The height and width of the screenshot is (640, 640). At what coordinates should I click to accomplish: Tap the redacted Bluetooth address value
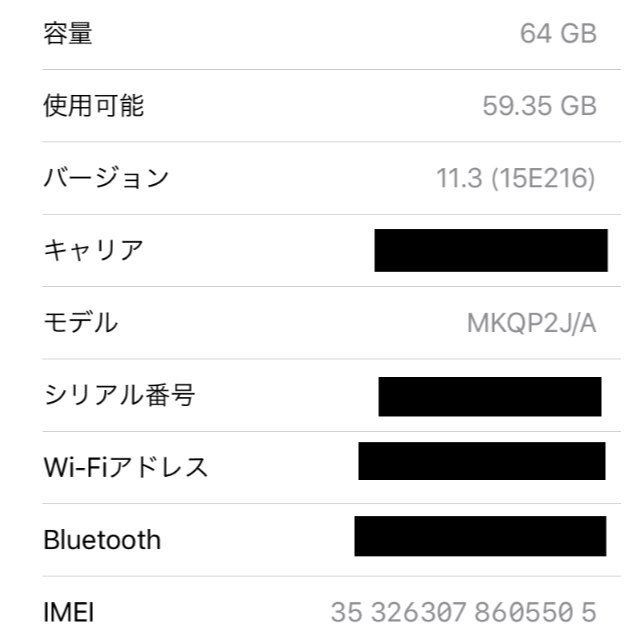(x=480, y=536)
